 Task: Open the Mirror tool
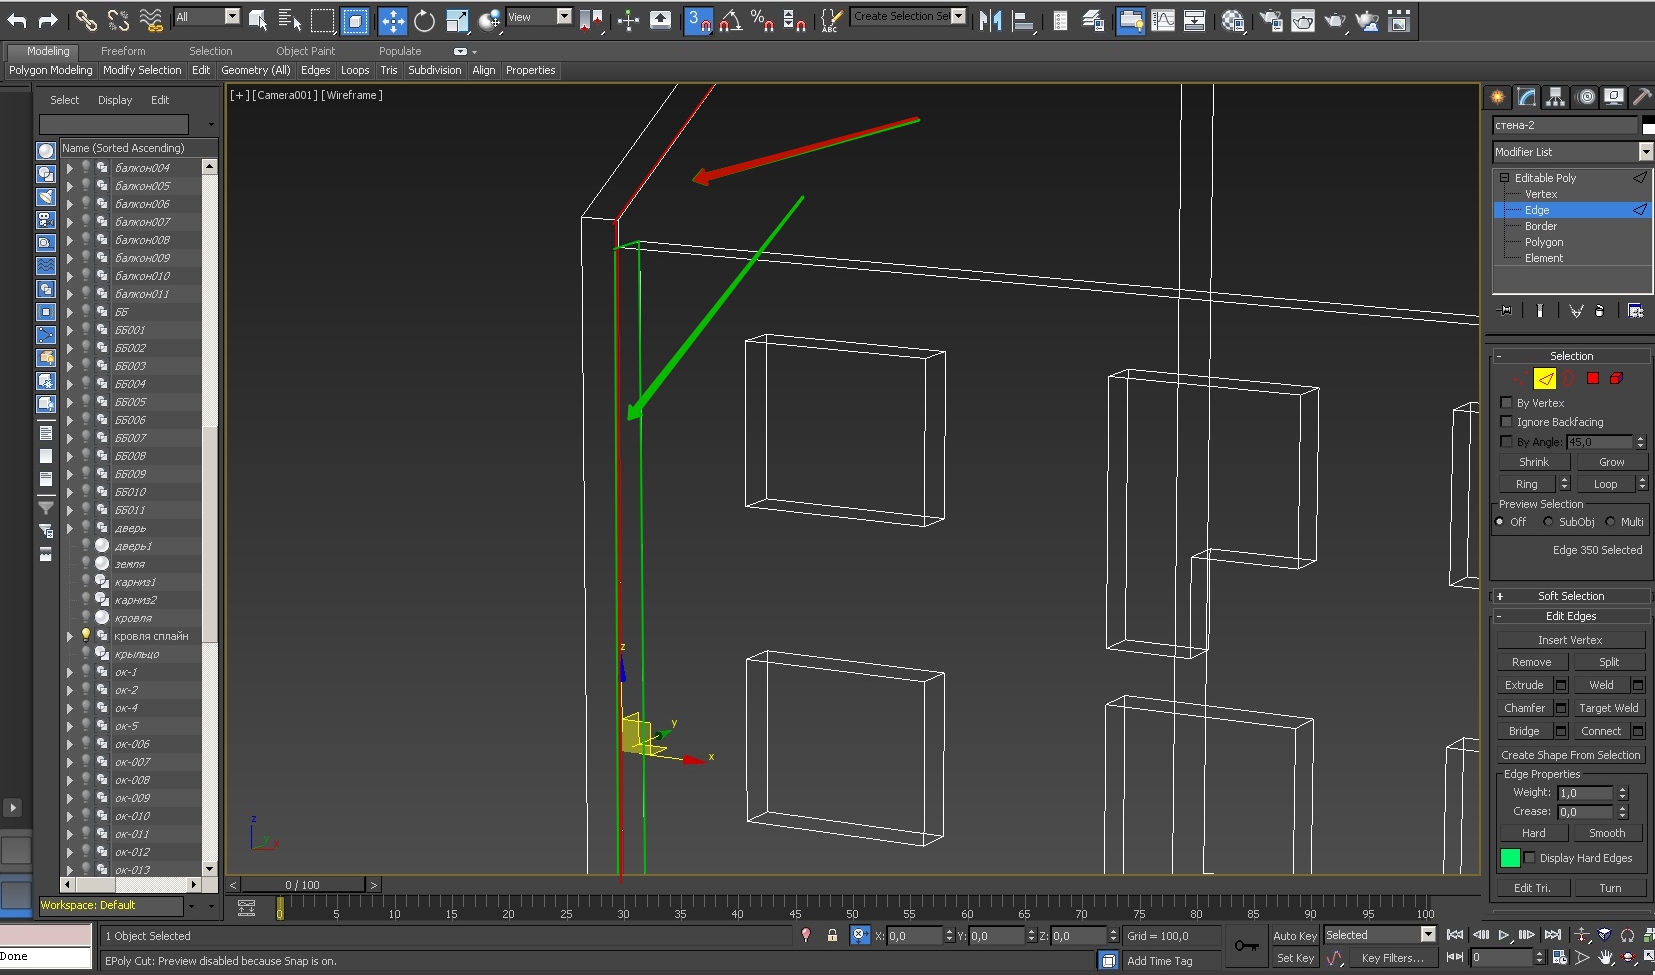(x=990, y=21)
